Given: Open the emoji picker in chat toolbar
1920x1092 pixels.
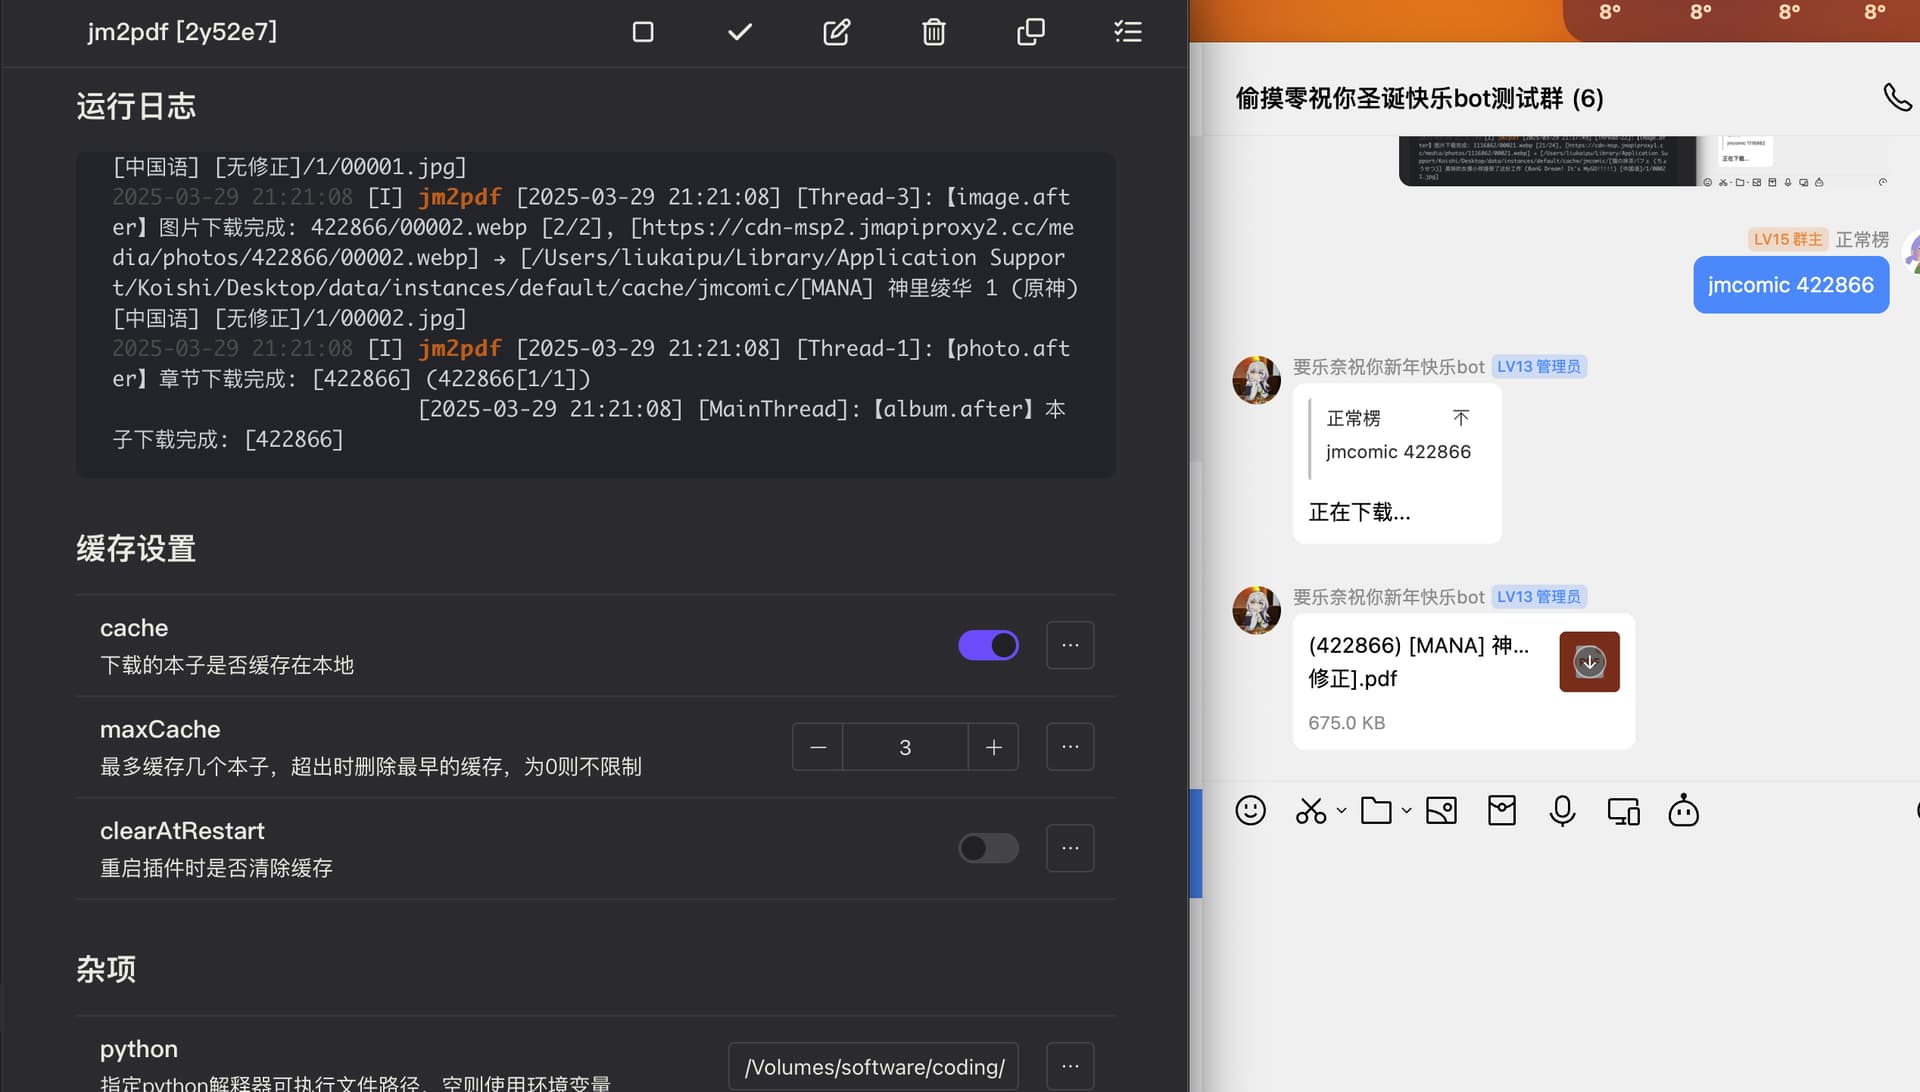Looking at the screenshot, I should click(x=1250, y=810).
